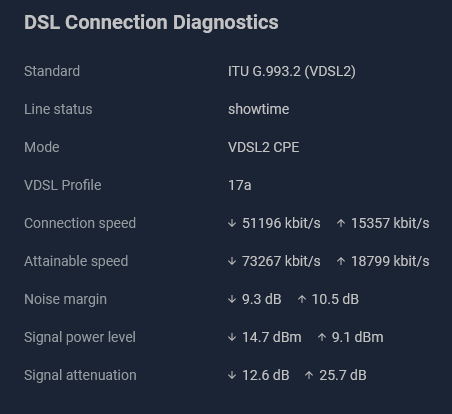The height and width of the screenshot is (414, 452).
Task: Click the Signal power level upload arrow
Action: coord(322,337)
